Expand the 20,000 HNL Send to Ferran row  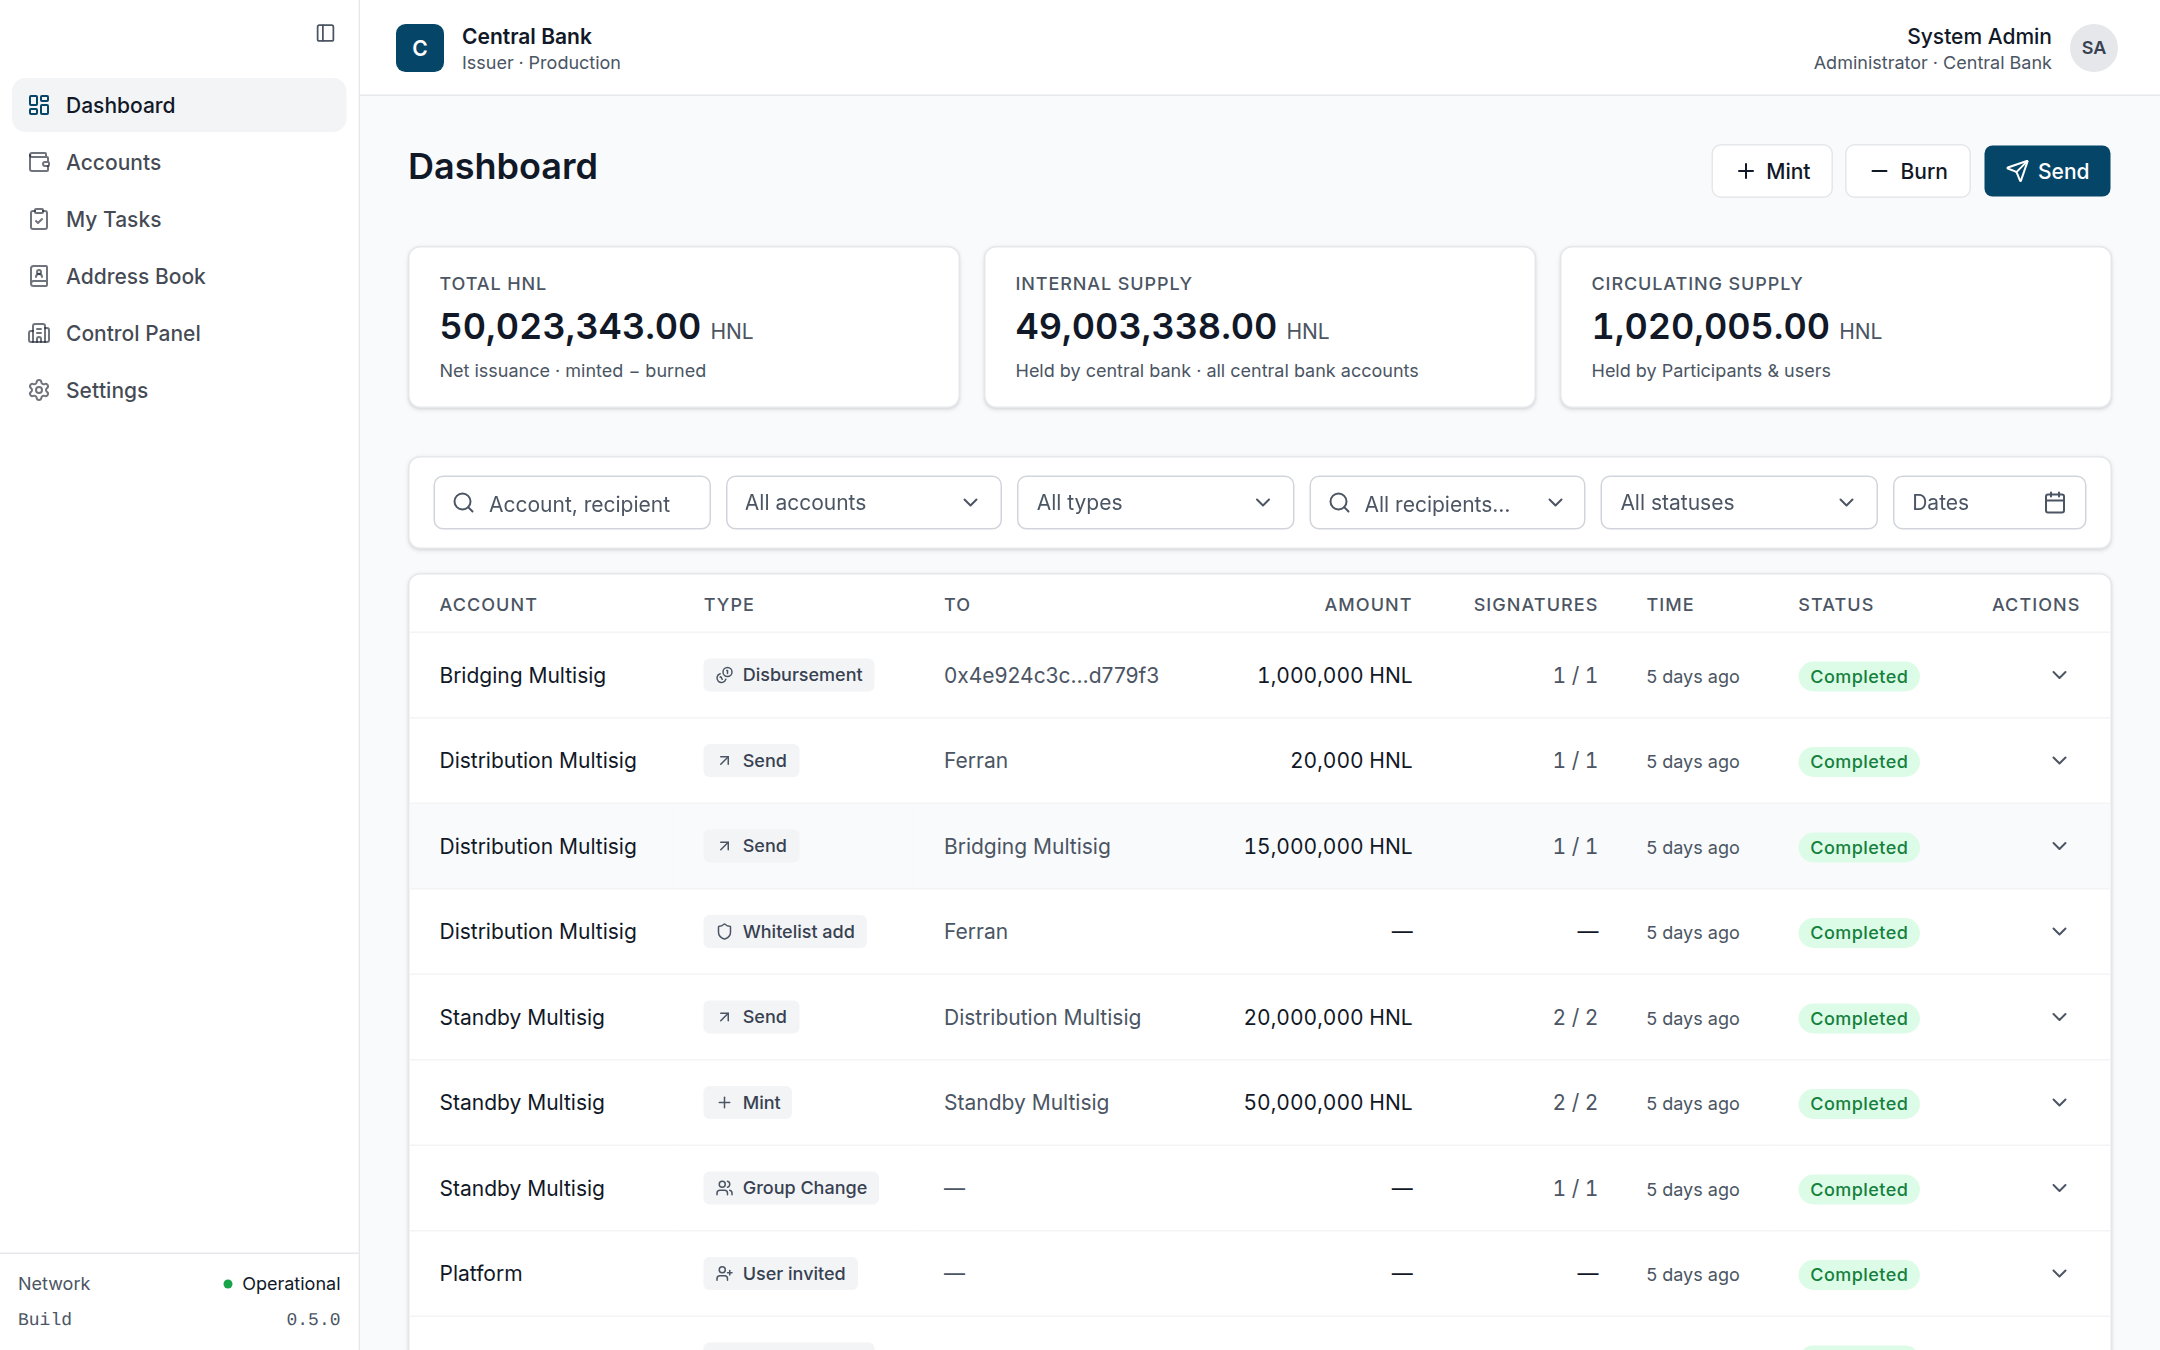tap(2059, 761)
